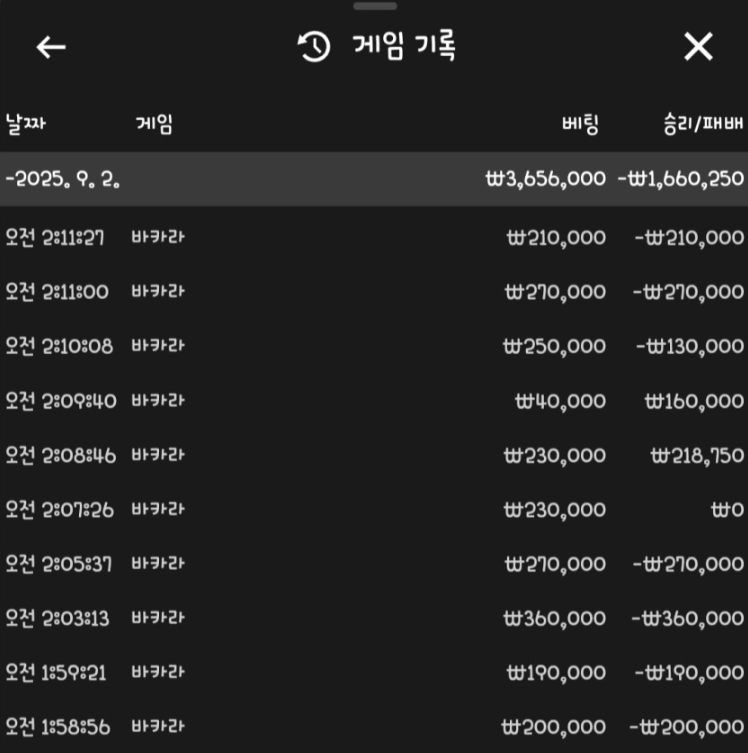Tap the drag handle at top
Image resolution: width=748 pixels, height=753 pixels.
pos(374,6)
